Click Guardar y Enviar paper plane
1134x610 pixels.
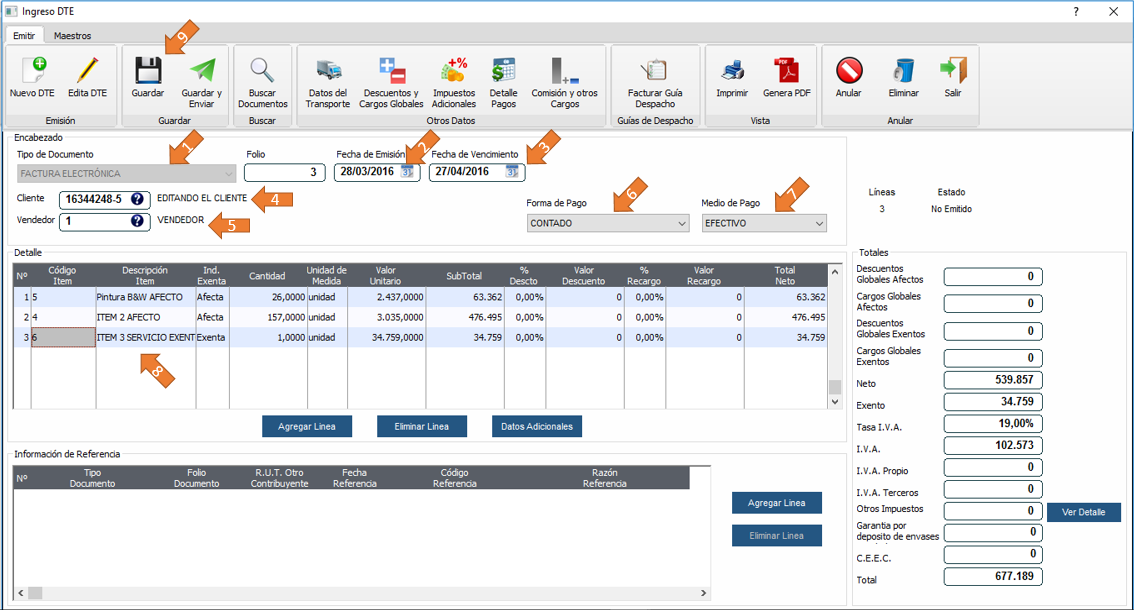tap(202, 71)
